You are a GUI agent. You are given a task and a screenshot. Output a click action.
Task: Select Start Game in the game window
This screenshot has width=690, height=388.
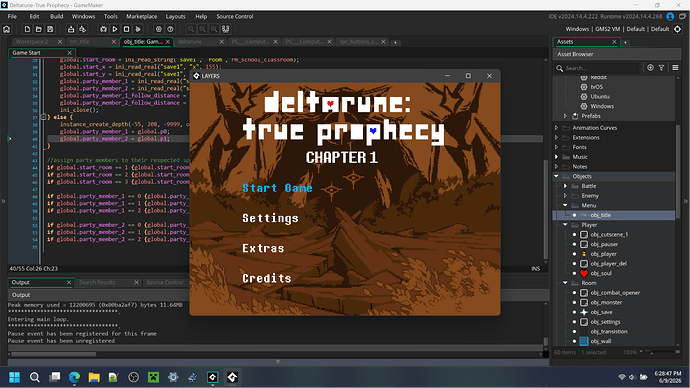click(277, 188)
